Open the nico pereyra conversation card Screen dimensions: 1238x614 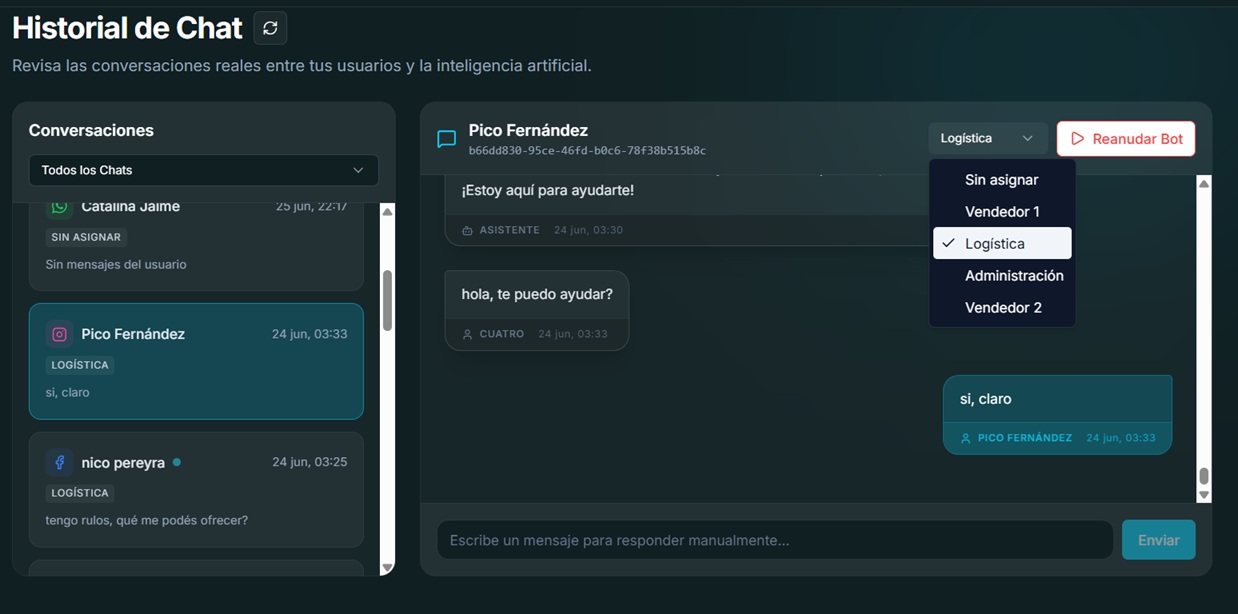pyautogui.click(x=196, y=489)
